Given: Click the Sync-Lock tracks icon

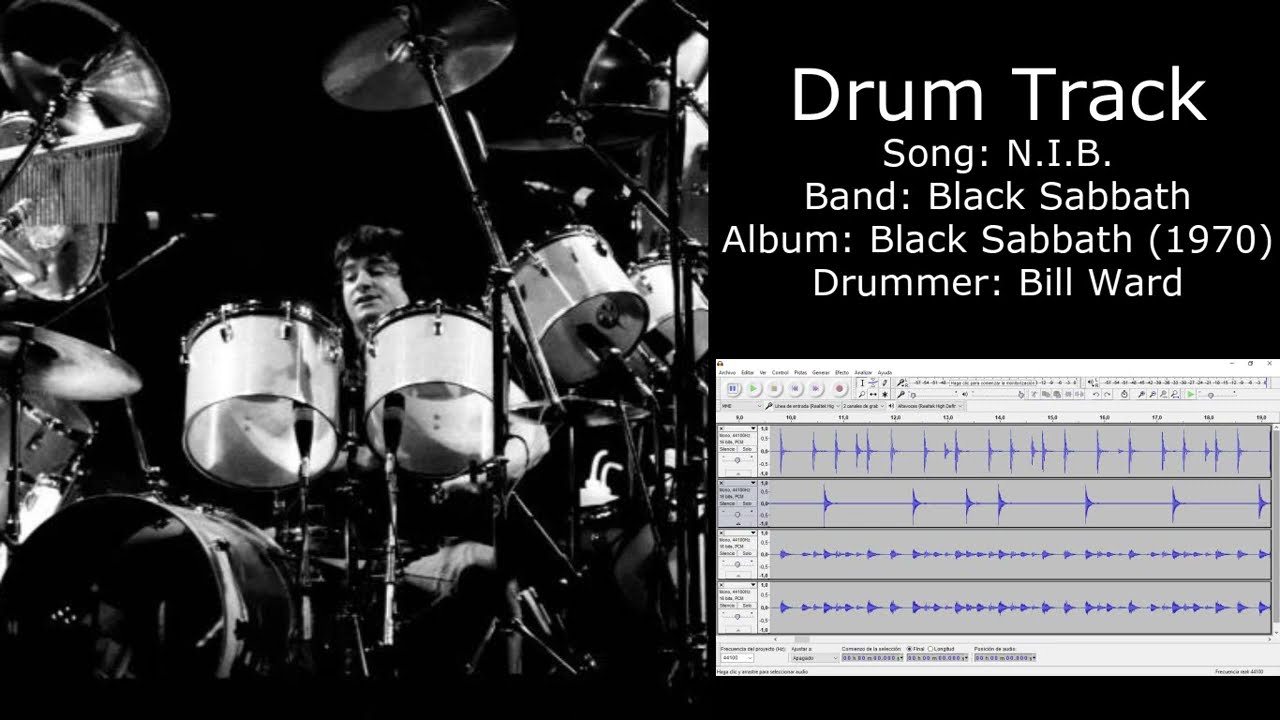Looking at the screenshot, I should click(x=1124, y=394).
